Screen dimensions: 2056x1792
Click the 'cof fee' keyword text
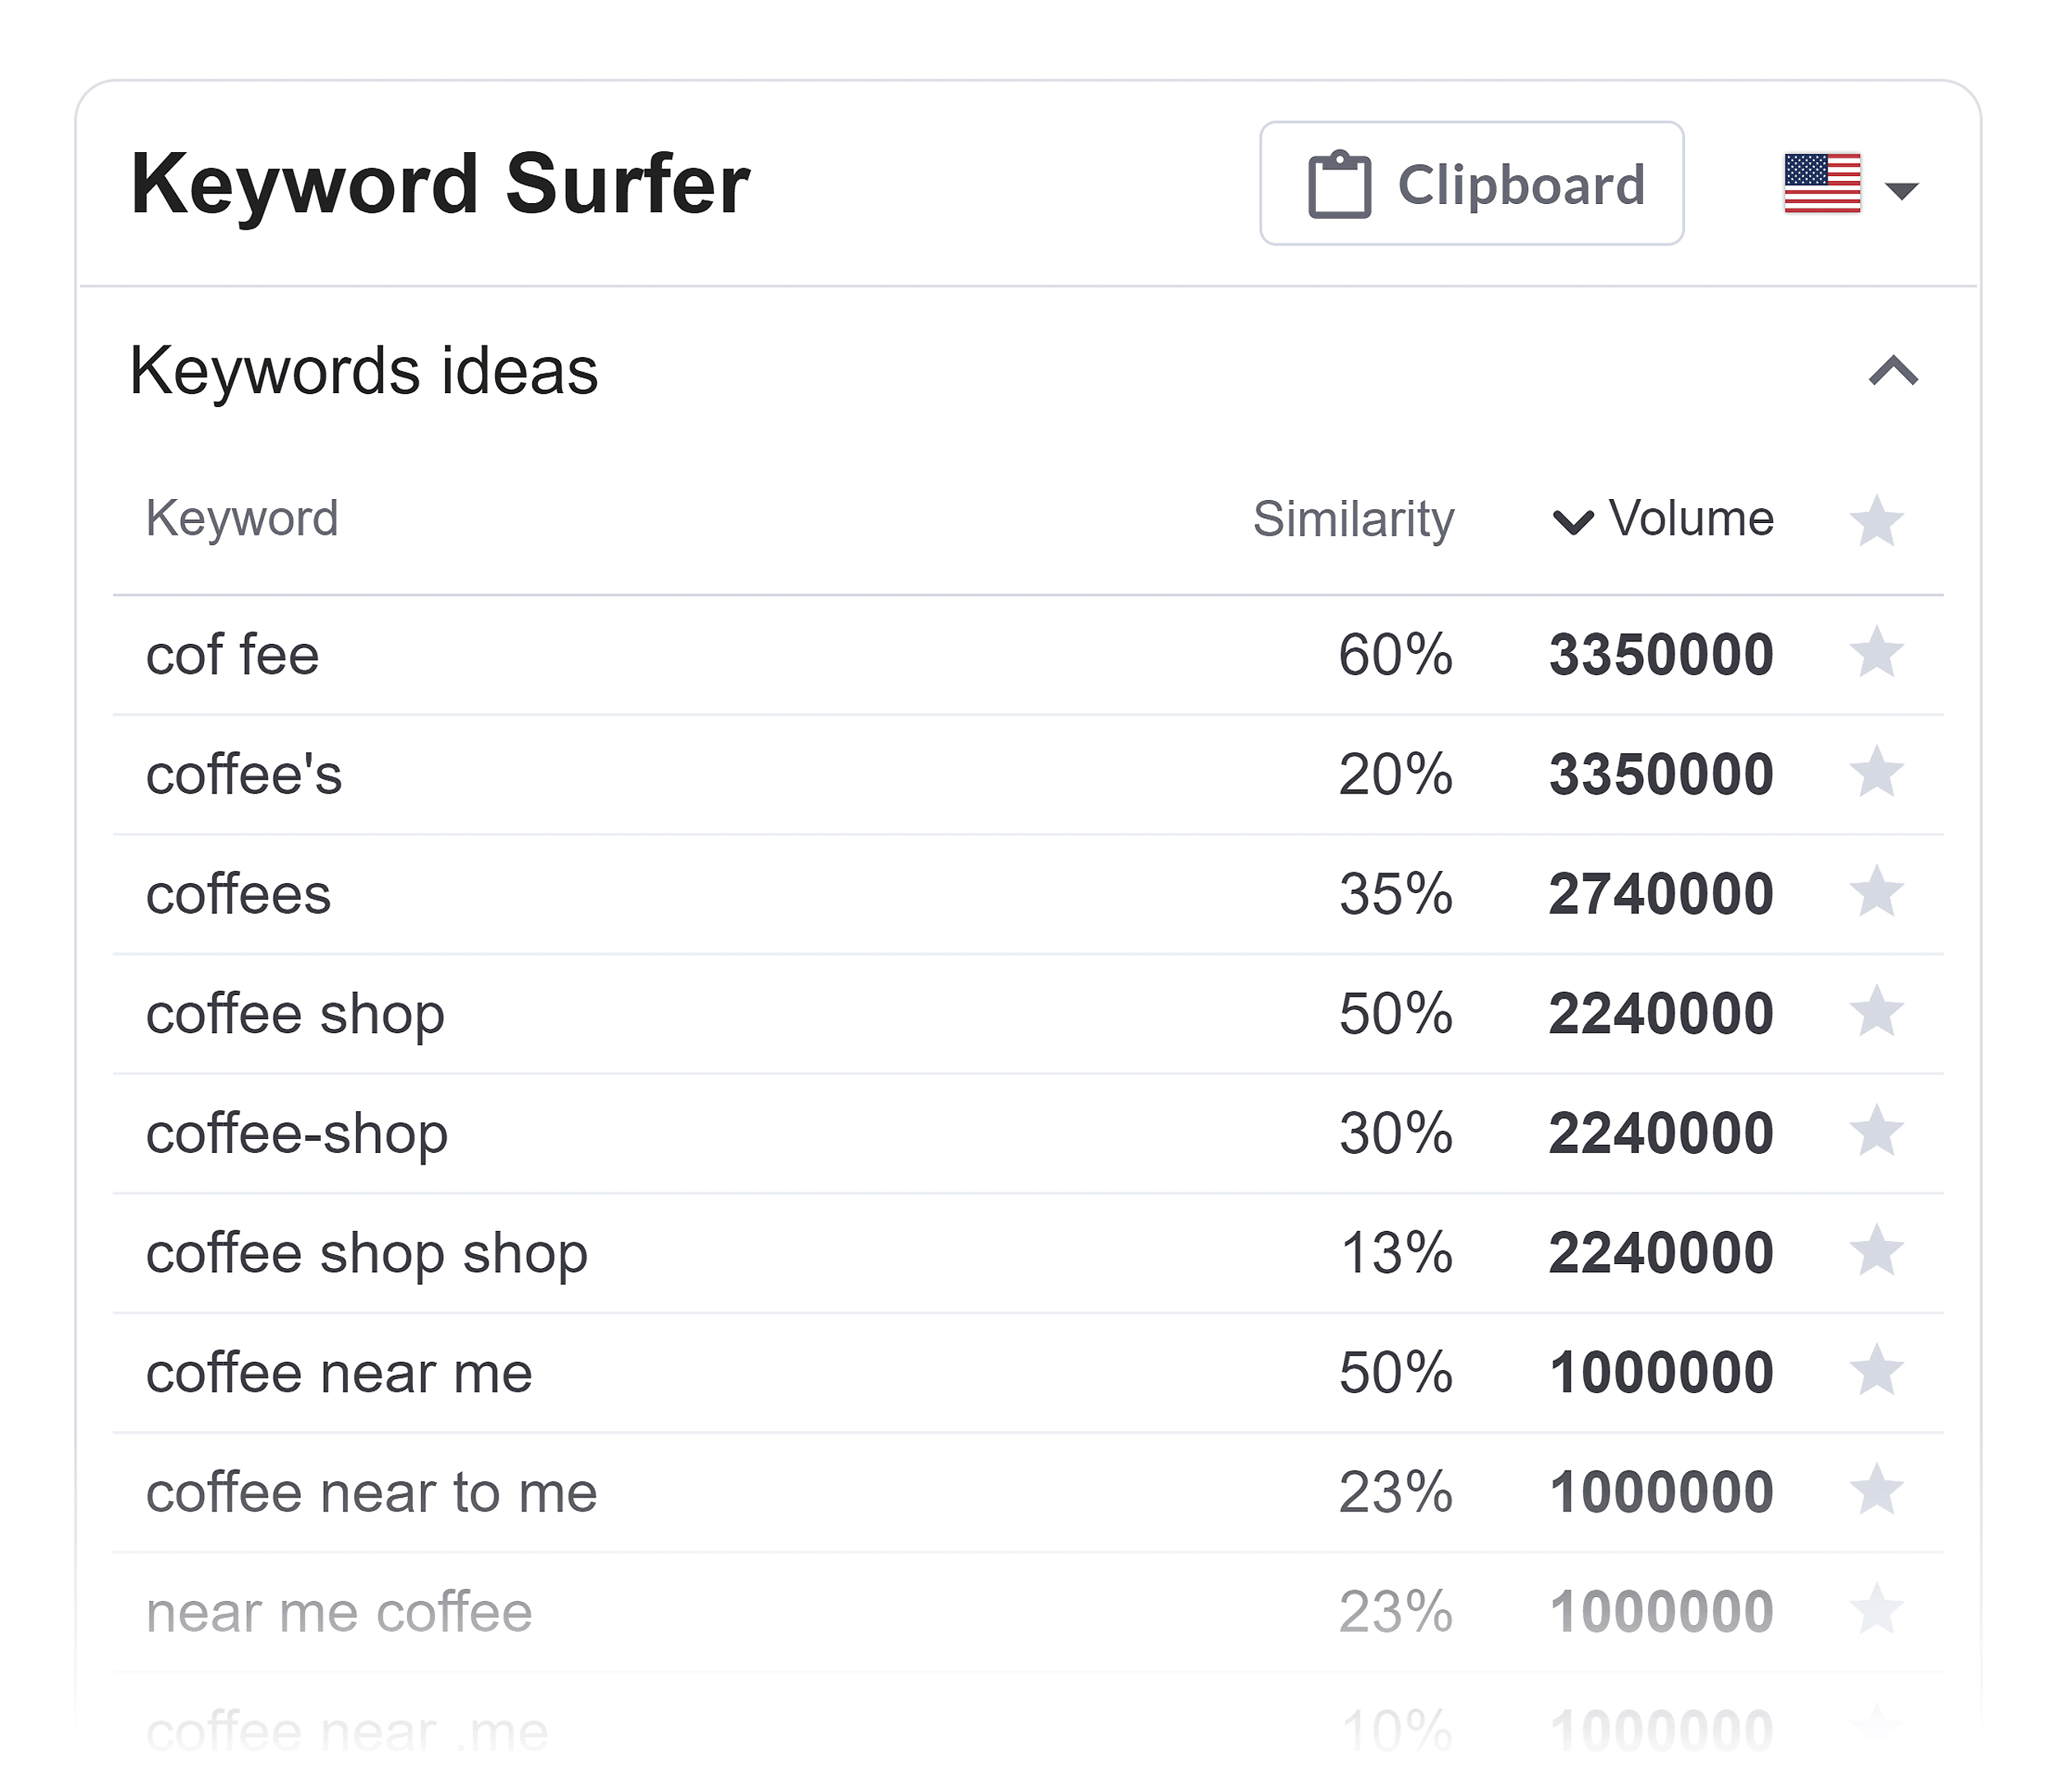tap(232, 655)
